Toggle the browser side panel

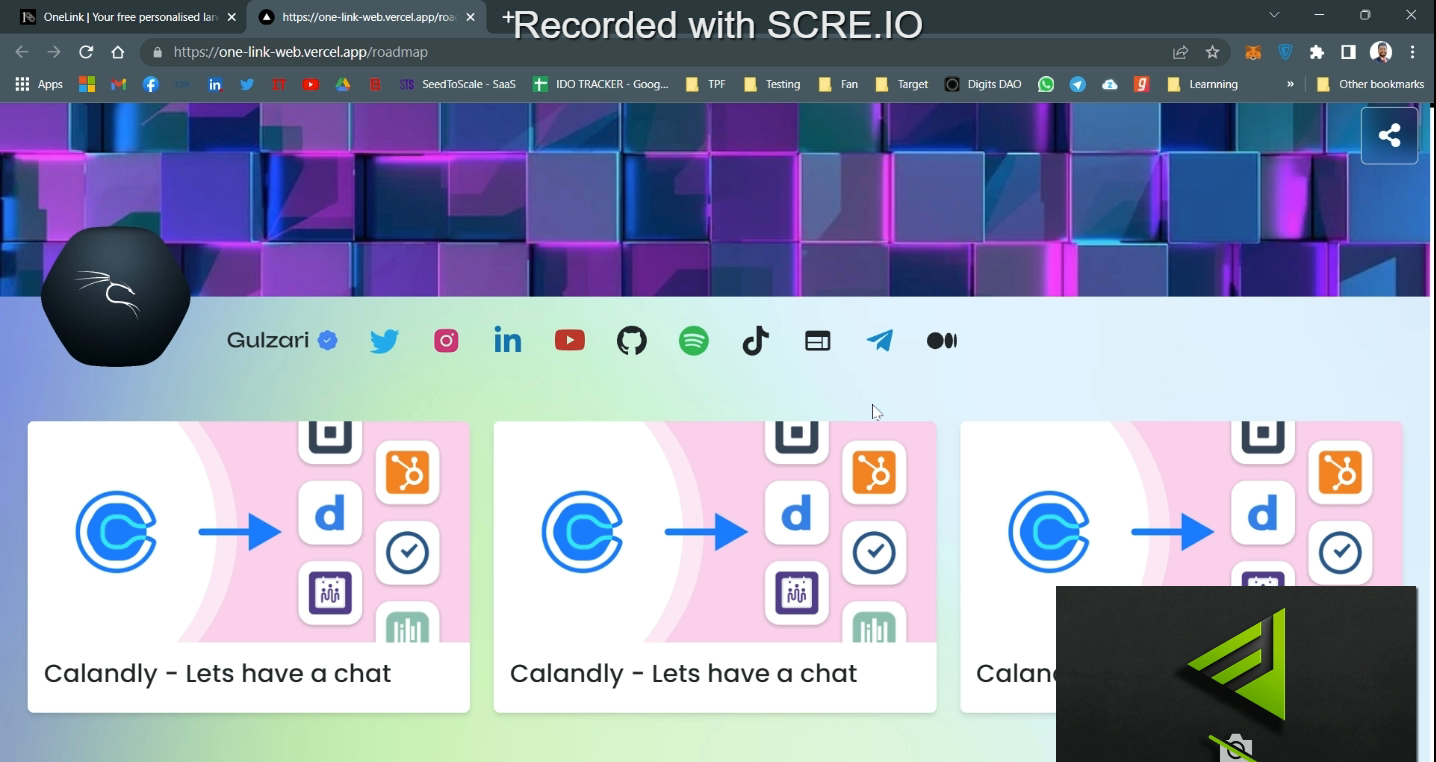pyautogui.click(x=1348, y=52)
